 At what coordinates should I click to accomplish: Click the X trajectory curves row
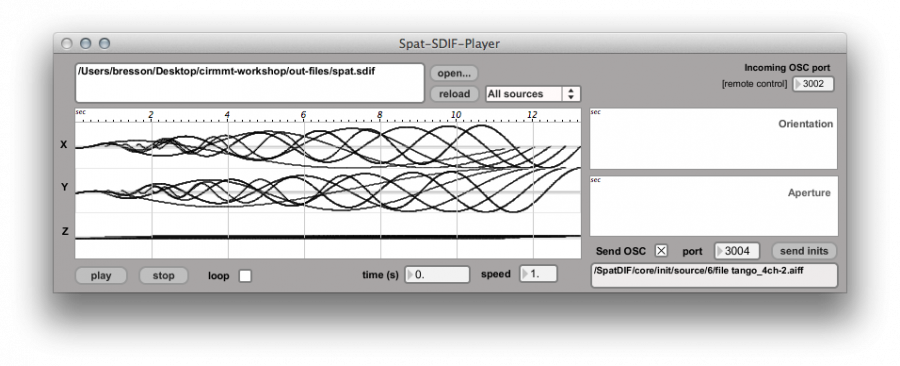pyautogui.click(x=328, y=146)
